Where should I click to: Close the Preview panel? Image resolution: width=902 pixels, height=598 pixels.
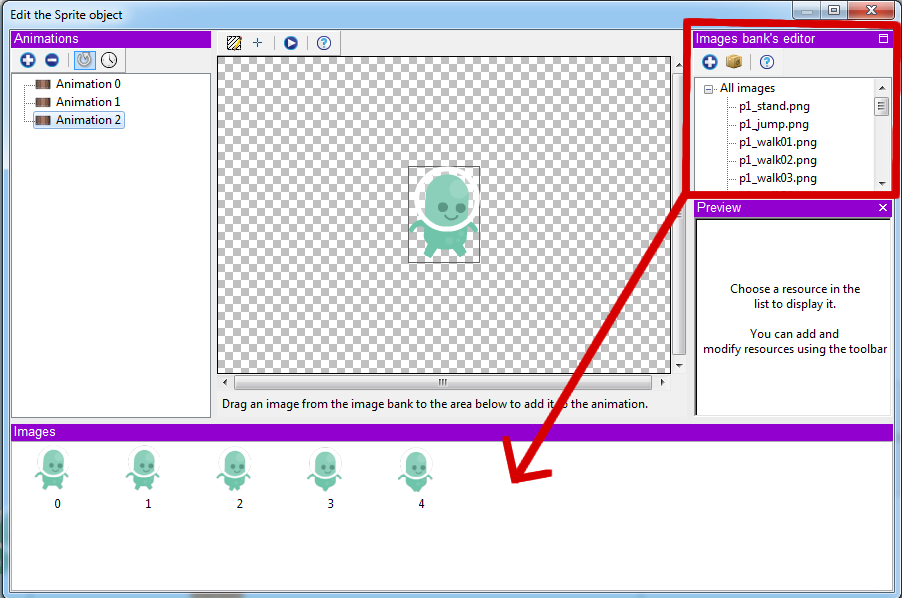(x=883, y=208)
